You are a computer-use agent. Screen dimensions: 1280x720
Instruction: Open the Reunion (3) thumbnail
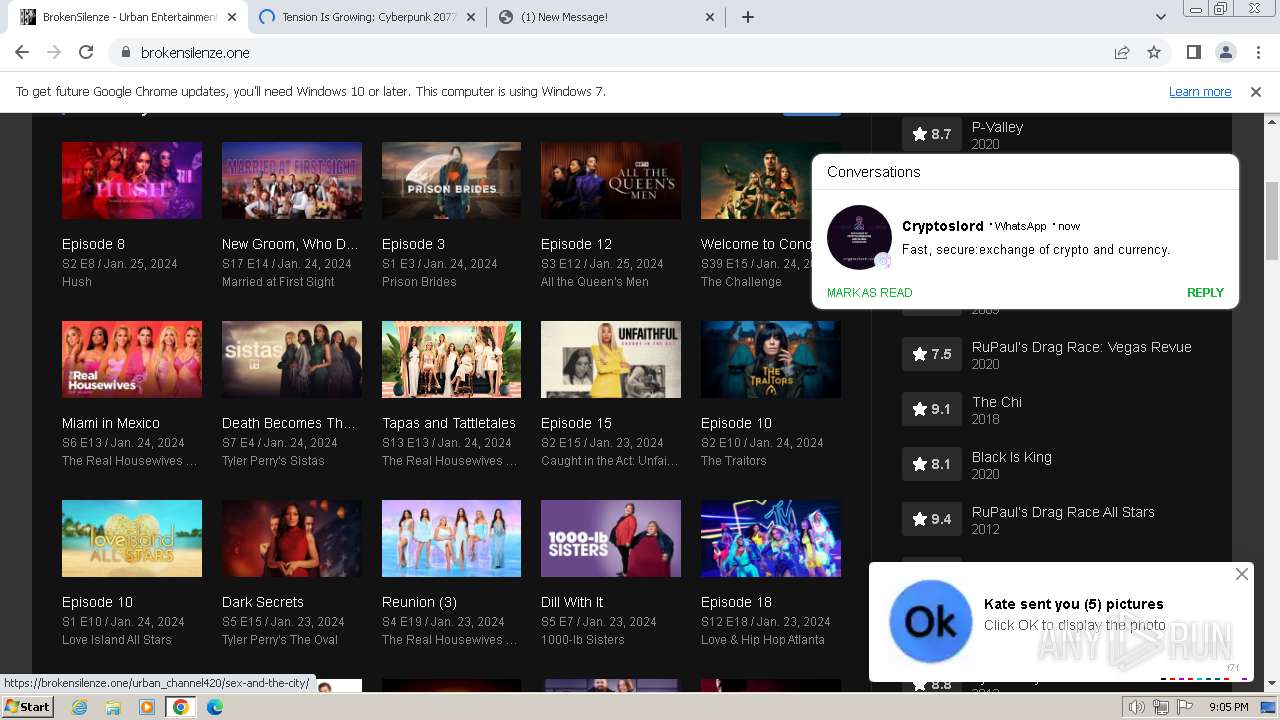[x=451, y=538]
